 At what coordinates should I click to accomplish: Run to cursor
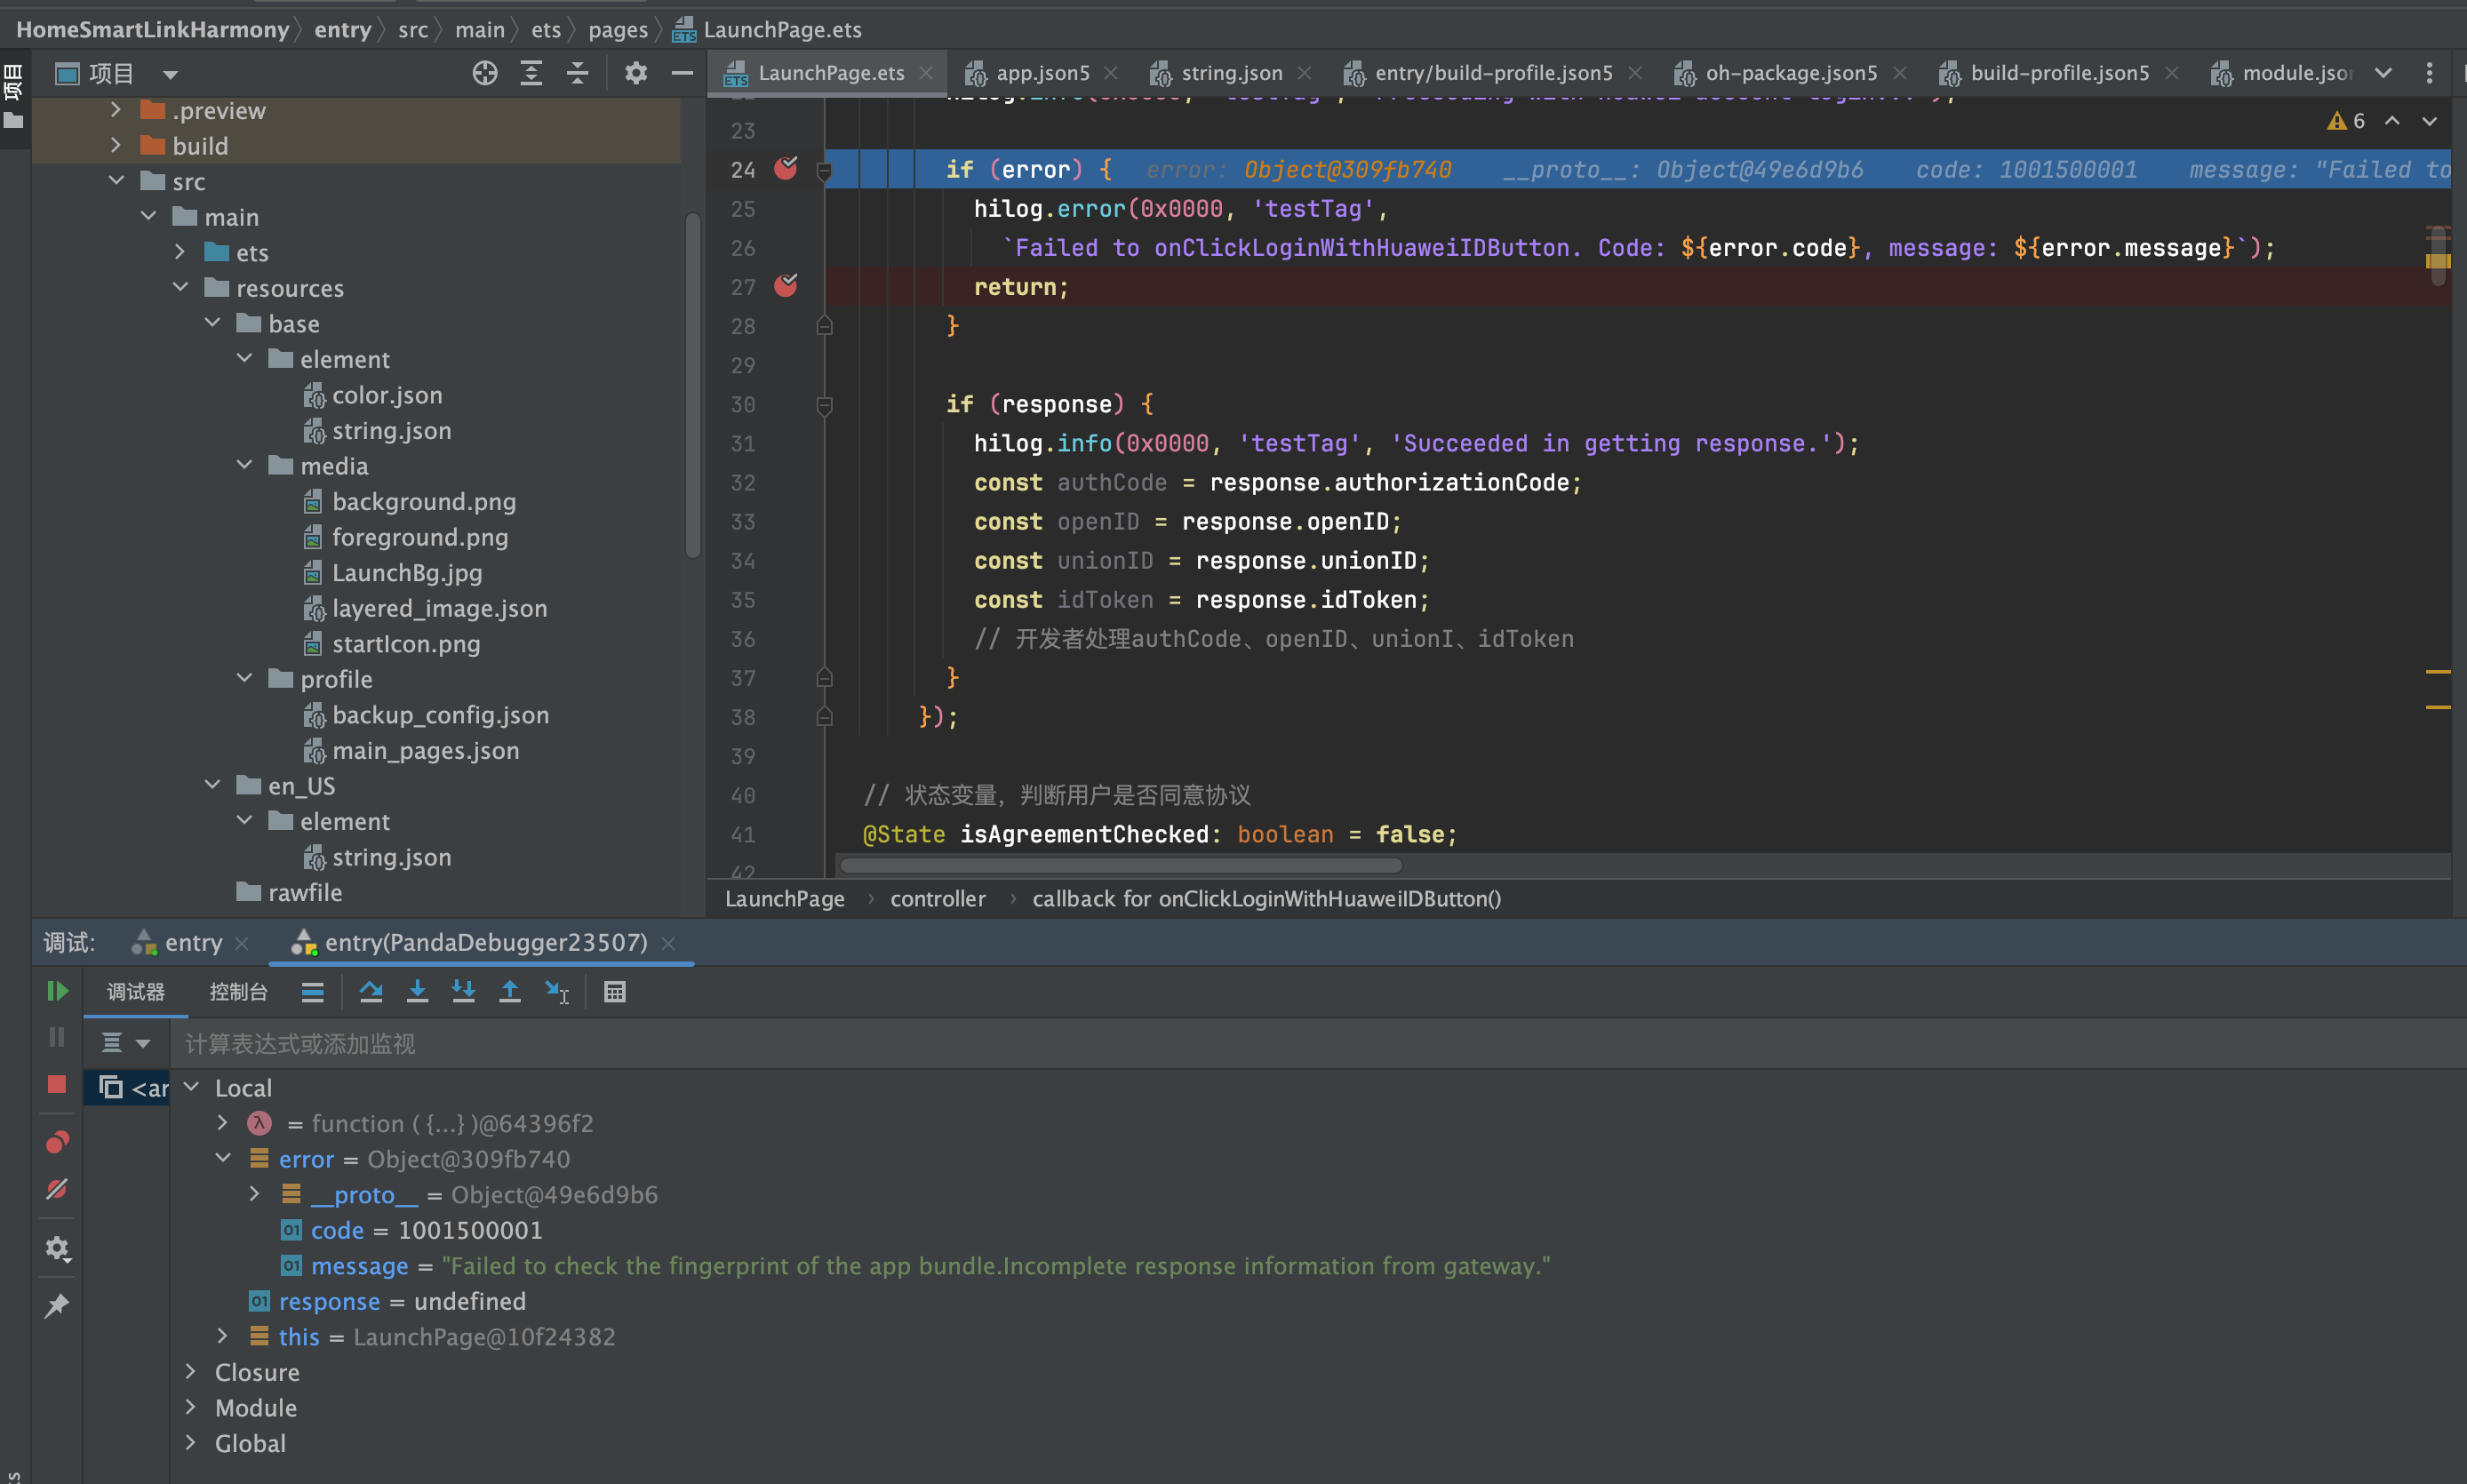point(556,991)
